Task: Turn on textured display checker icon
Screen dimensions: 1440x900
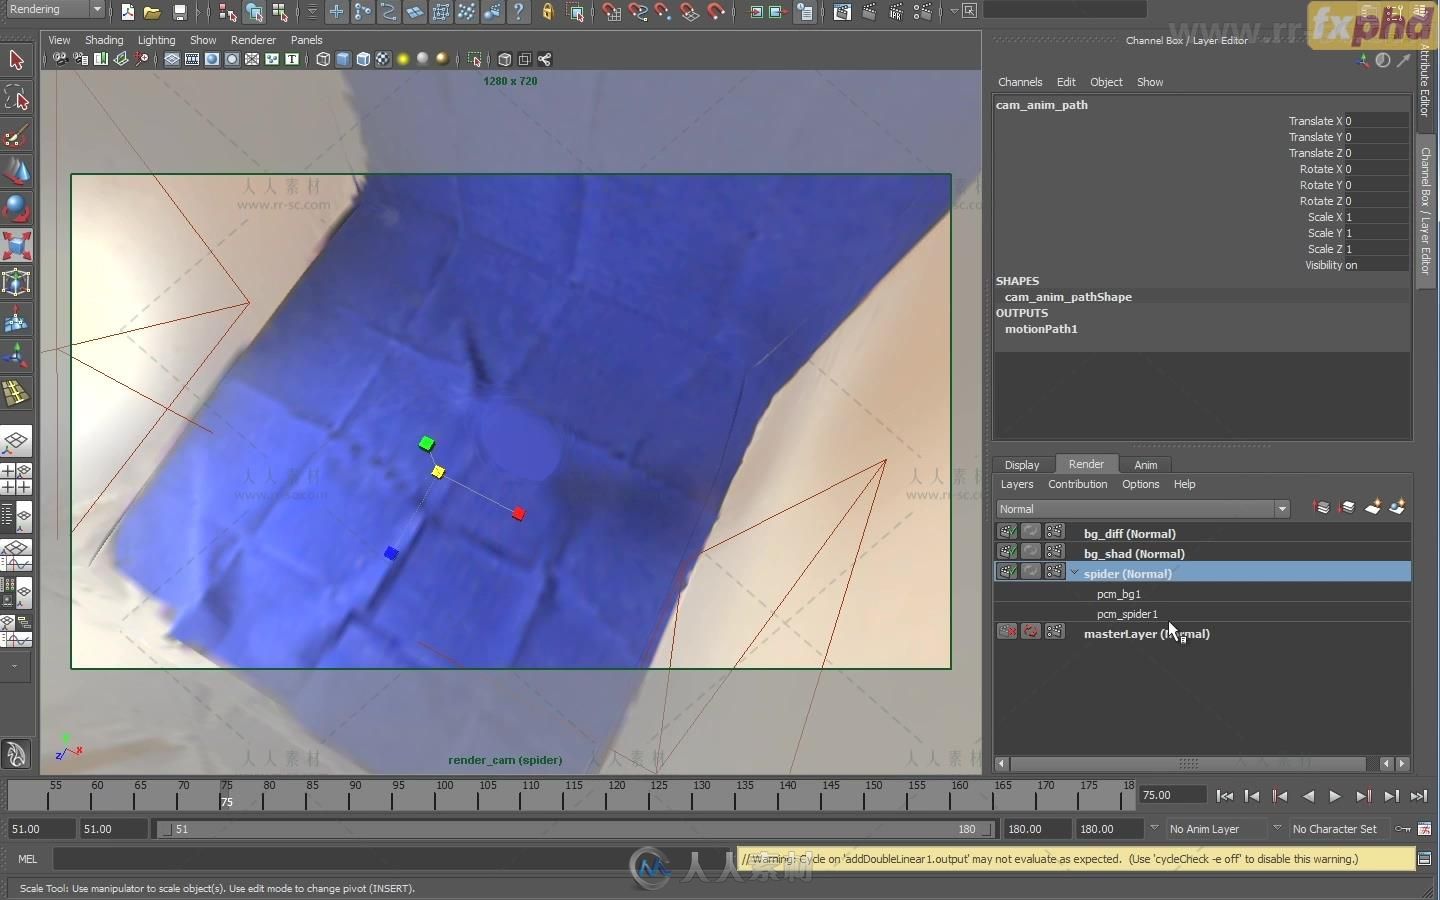Action: click(x=383, y=59)
